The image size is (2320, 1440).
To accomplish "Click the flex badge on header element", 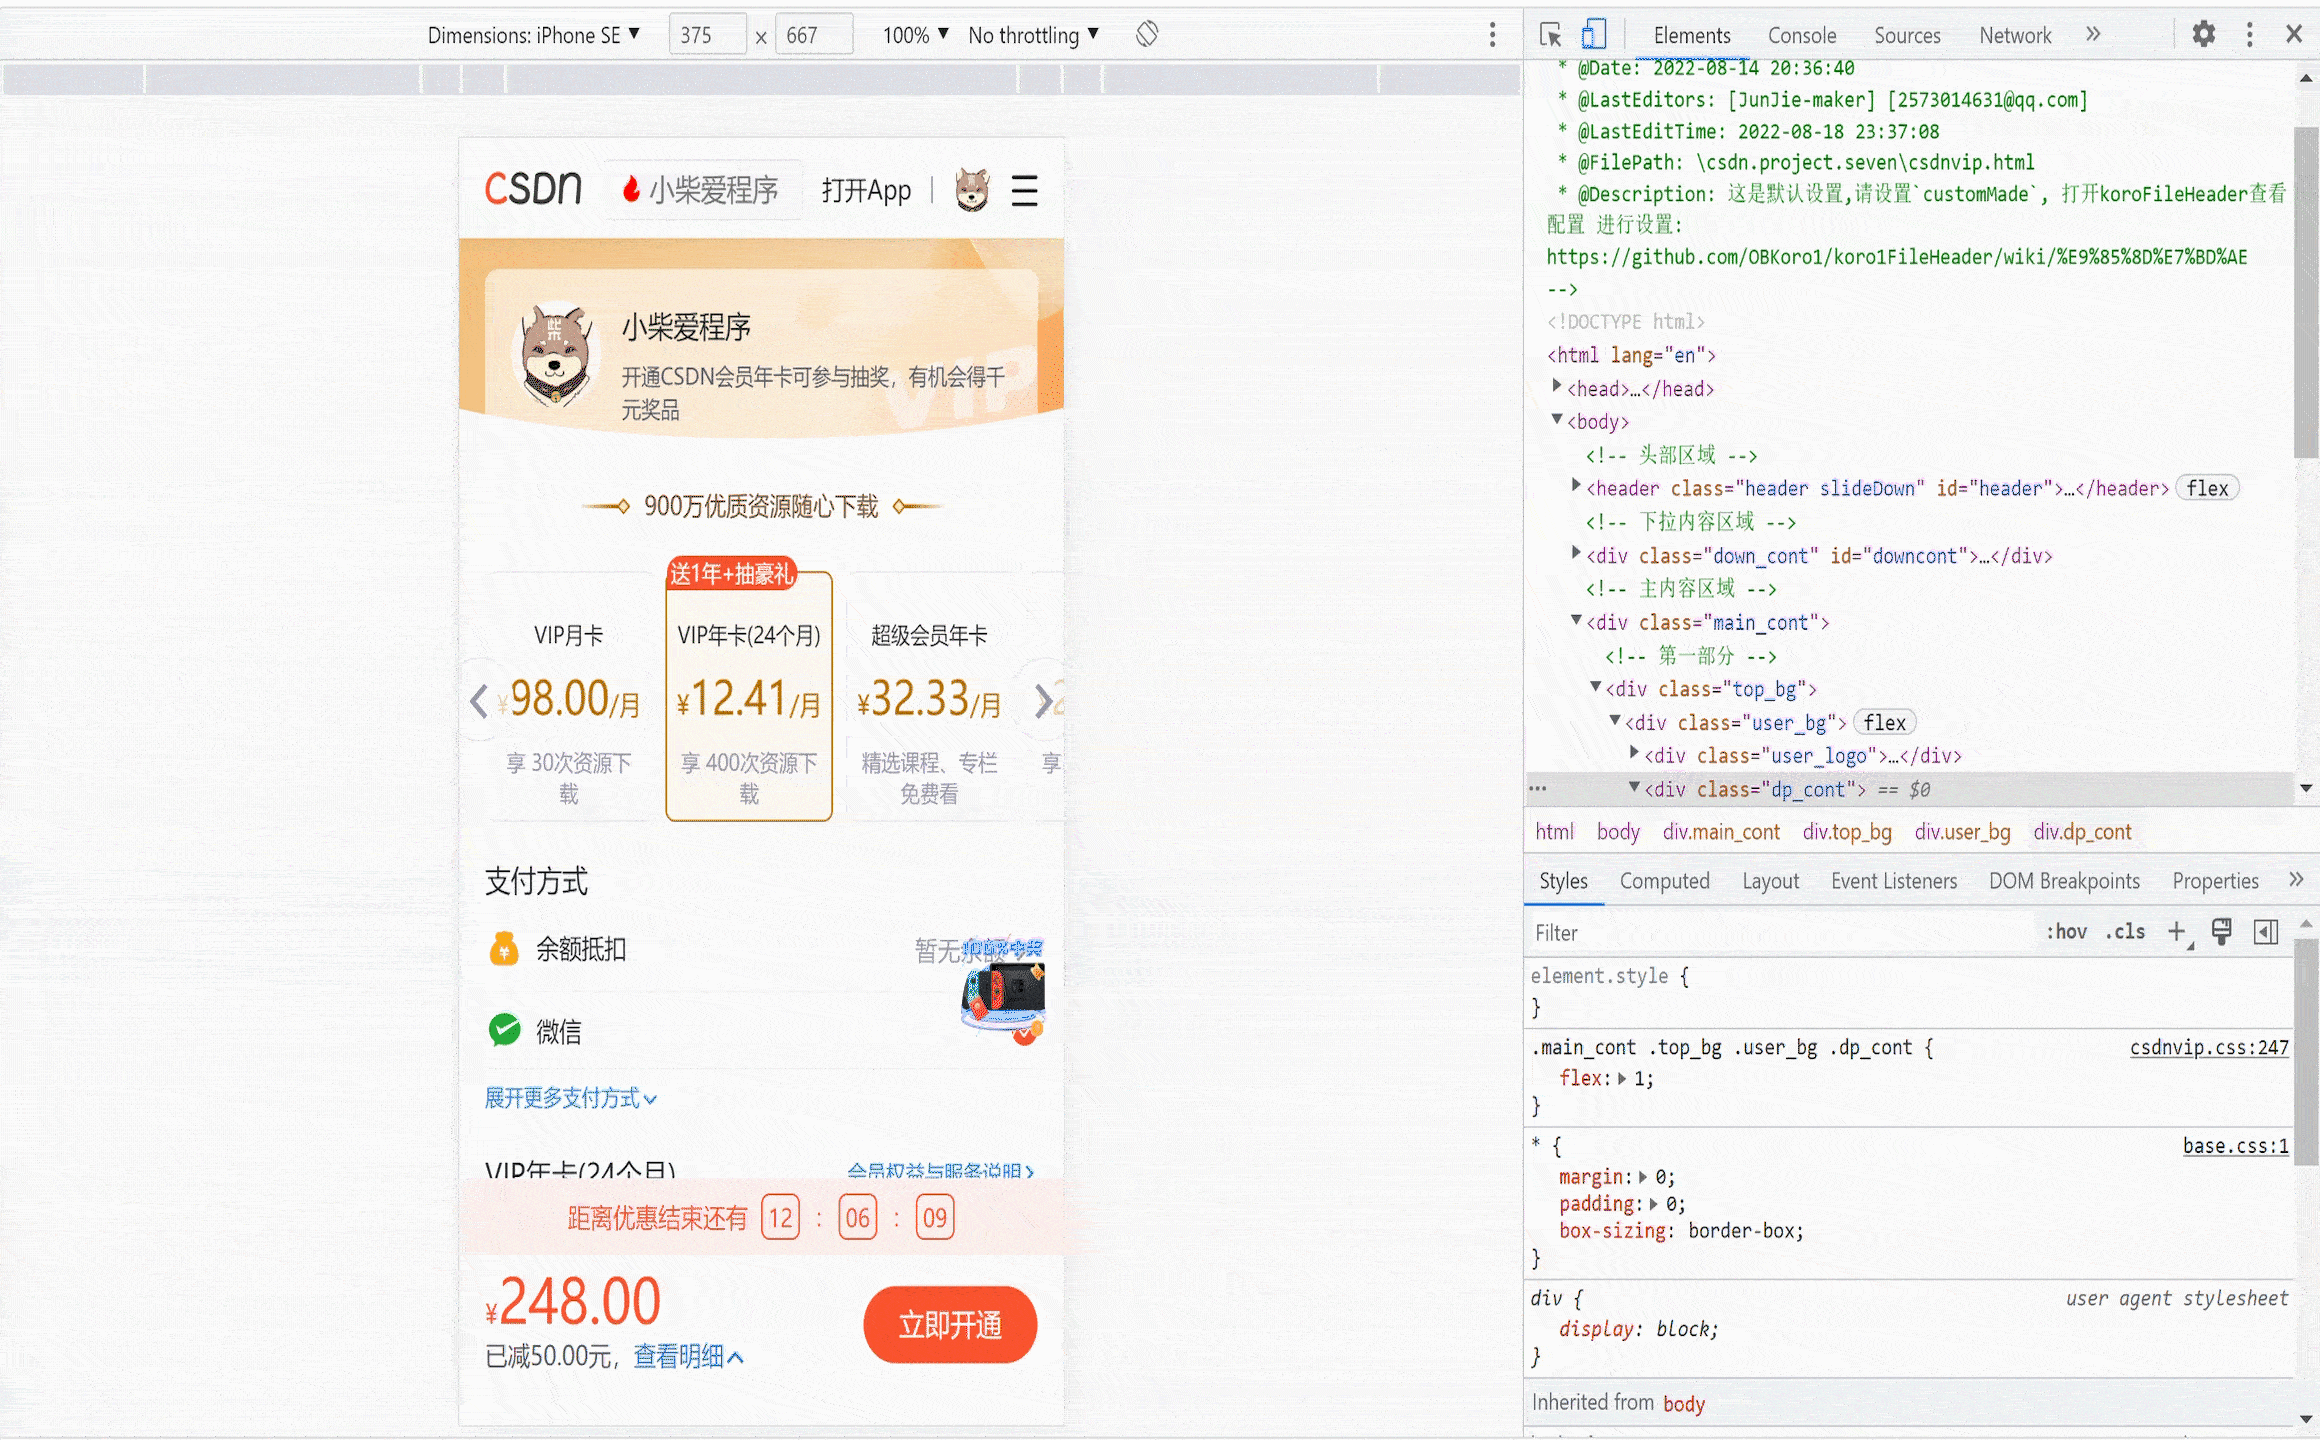I will 2207,488.
